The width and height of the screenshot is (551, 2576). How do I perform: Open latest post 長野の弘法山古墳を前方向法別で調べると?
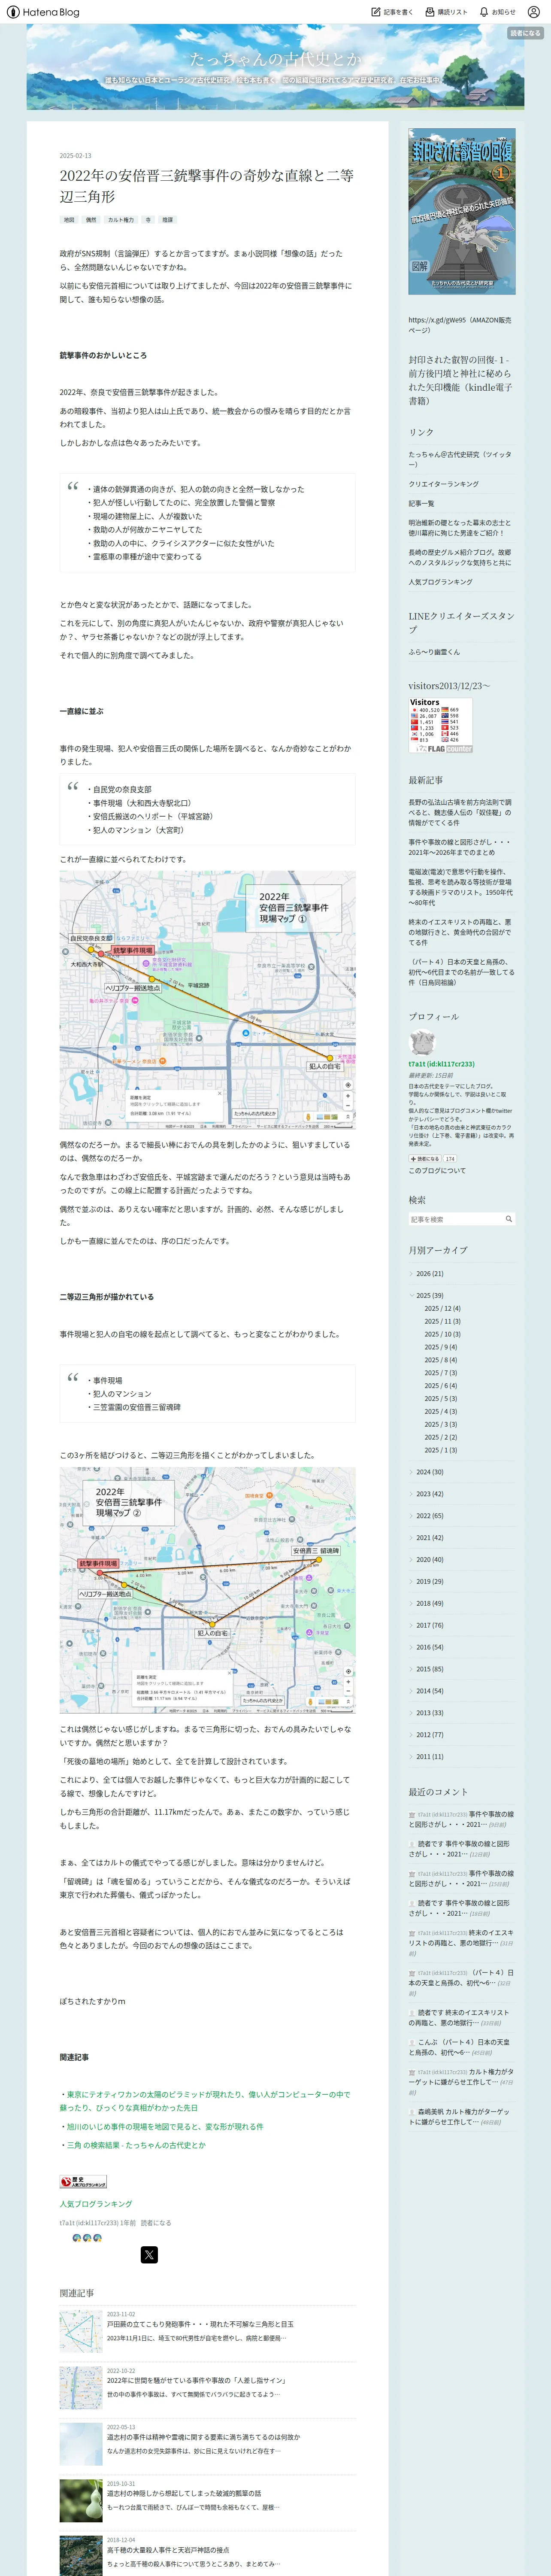click(460, 812)
